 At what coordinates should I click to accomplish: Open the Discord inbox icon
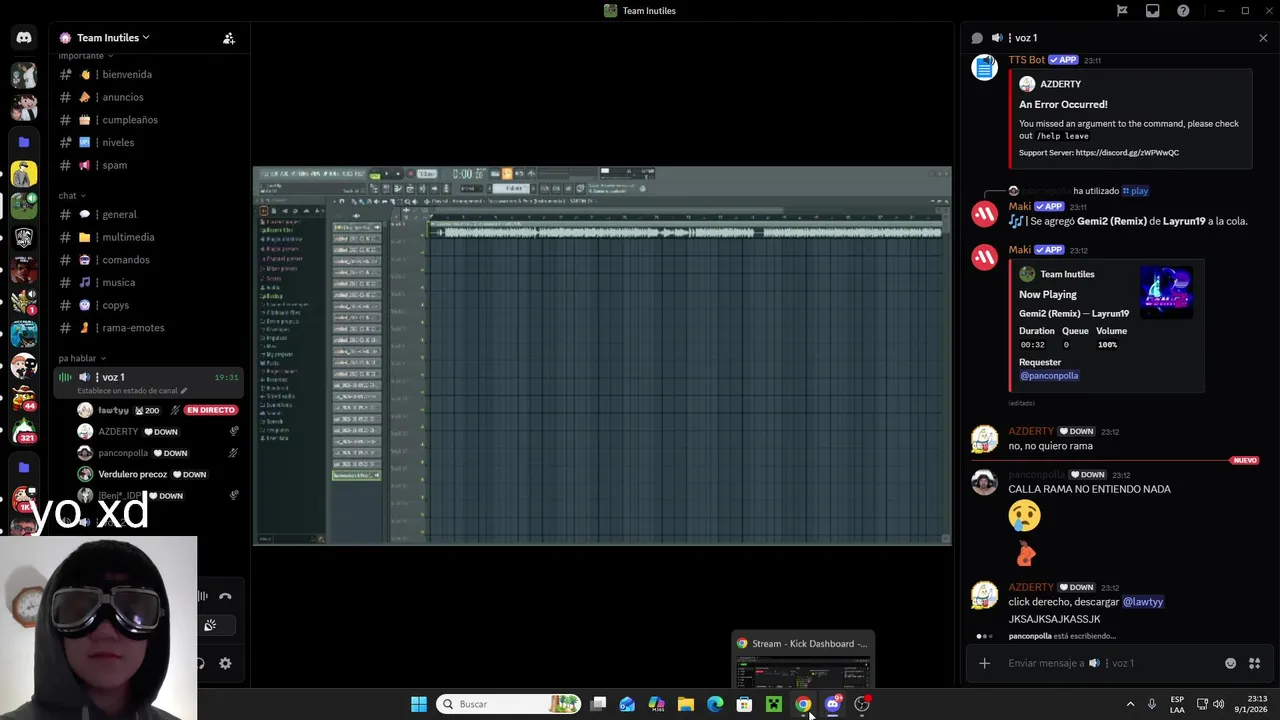coord(1152,11)
